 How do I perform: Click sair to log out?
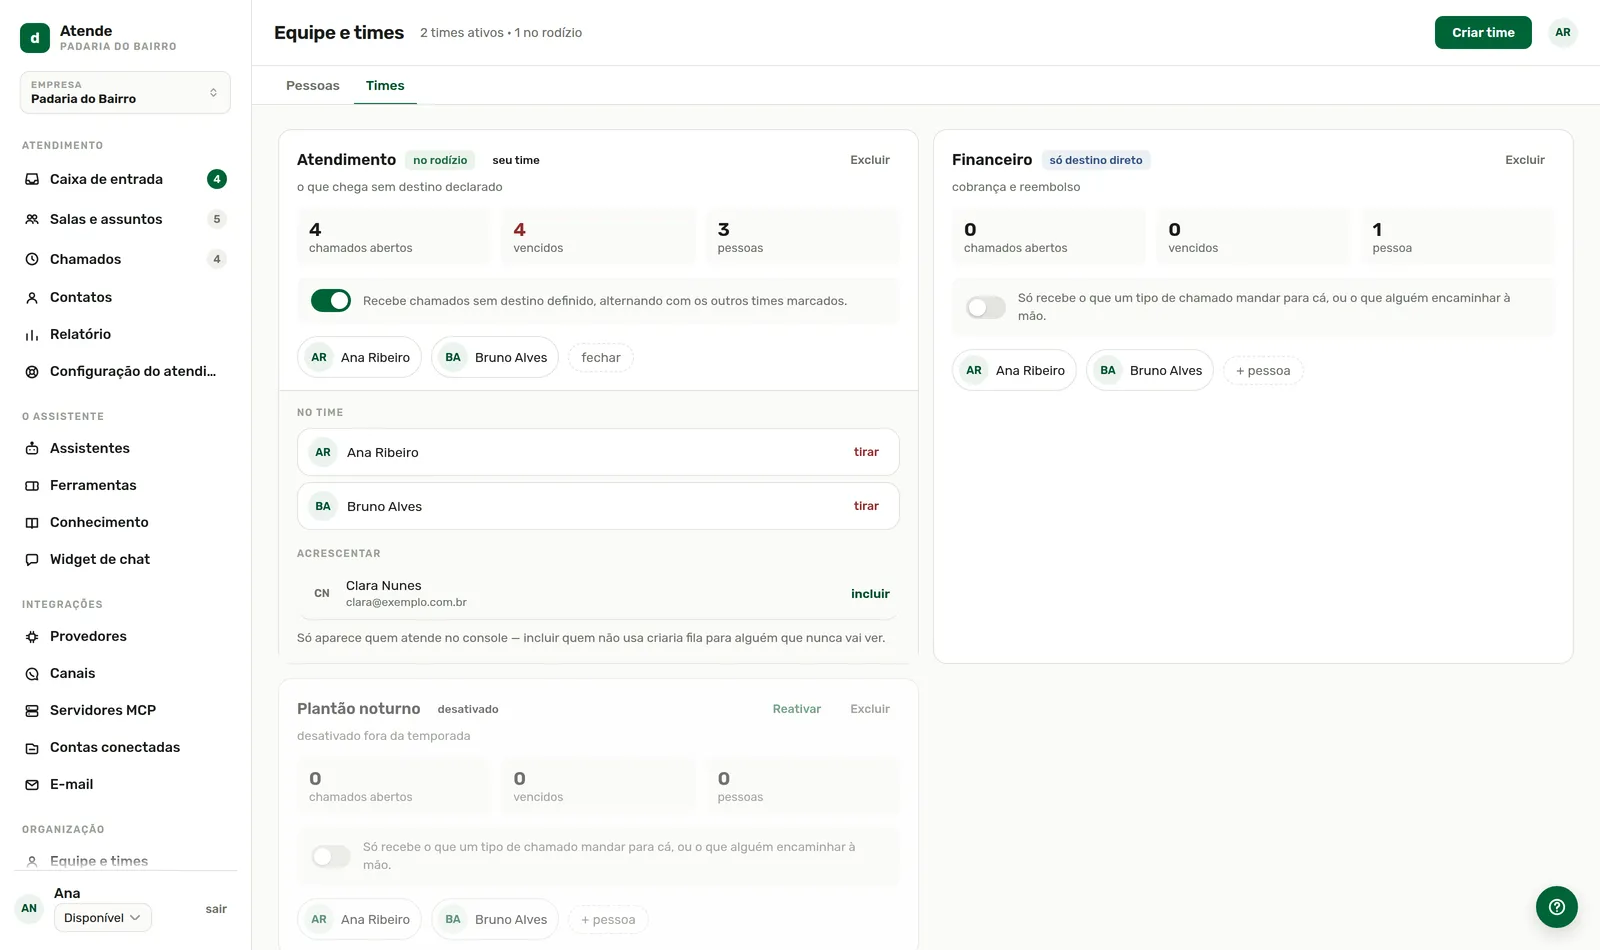coord(216,909)
